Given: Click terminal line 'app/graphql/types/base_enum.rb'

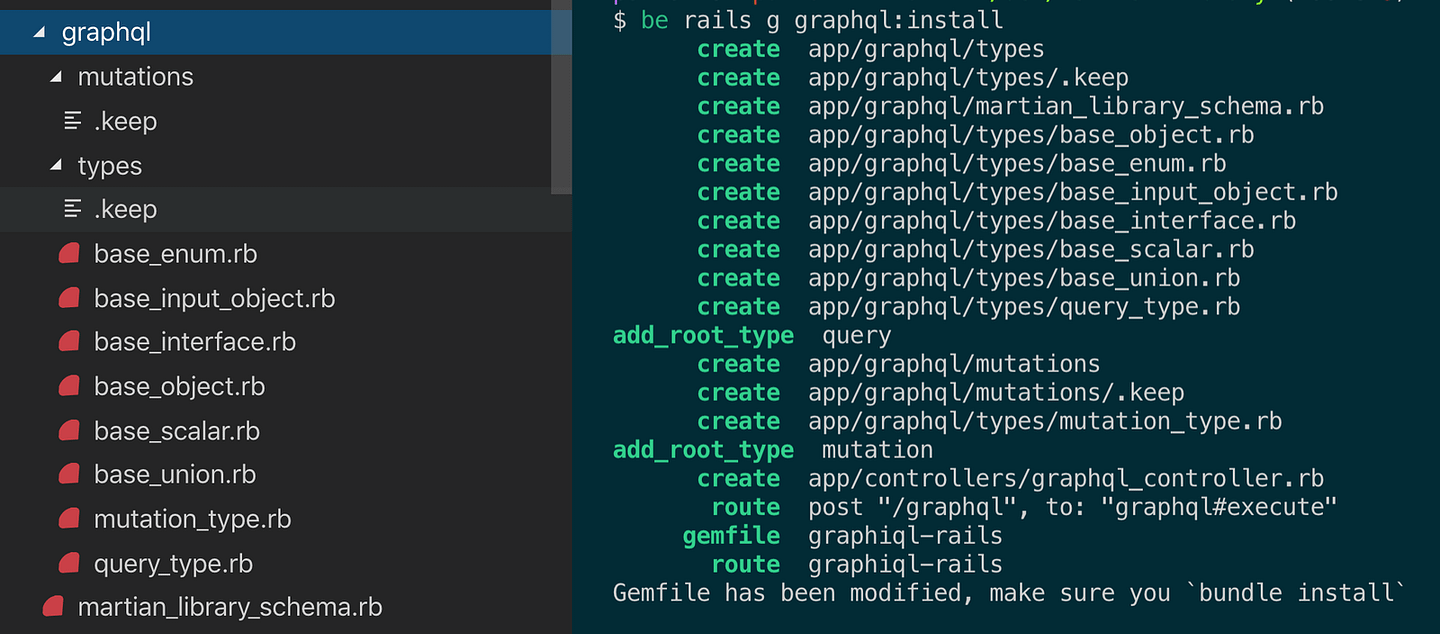Looking at the screenshot, I should tap(1017, 163).
